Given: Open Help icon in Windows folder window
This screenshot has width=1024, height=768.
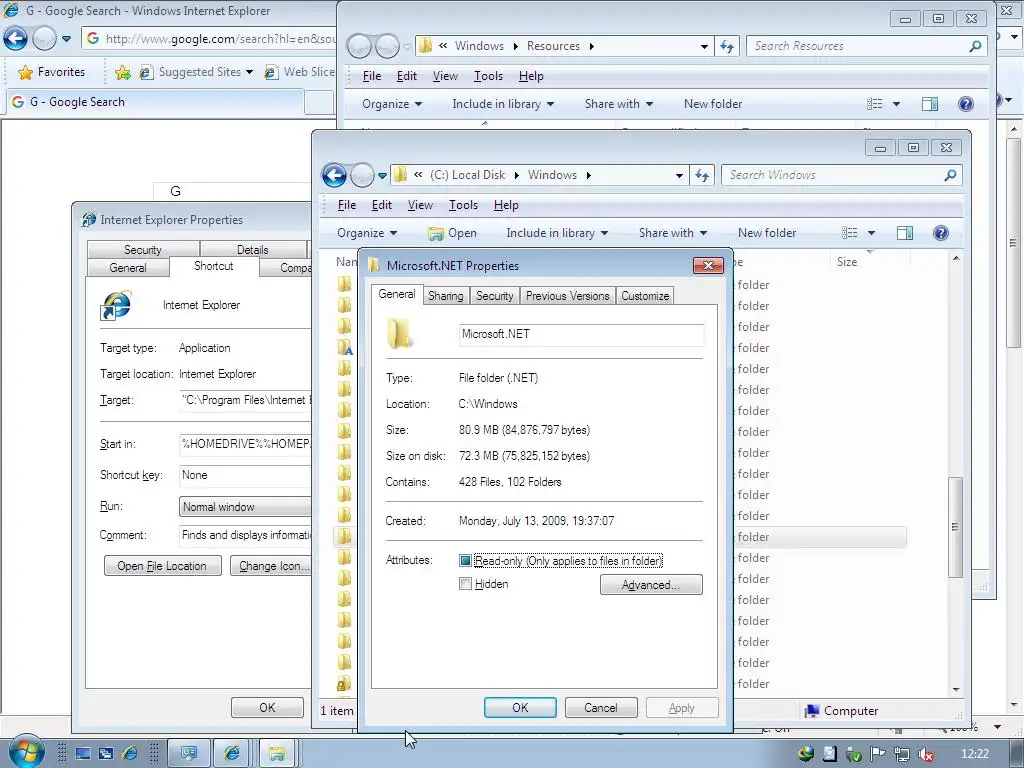Looking at the screenshot, I should click(940, 233).
